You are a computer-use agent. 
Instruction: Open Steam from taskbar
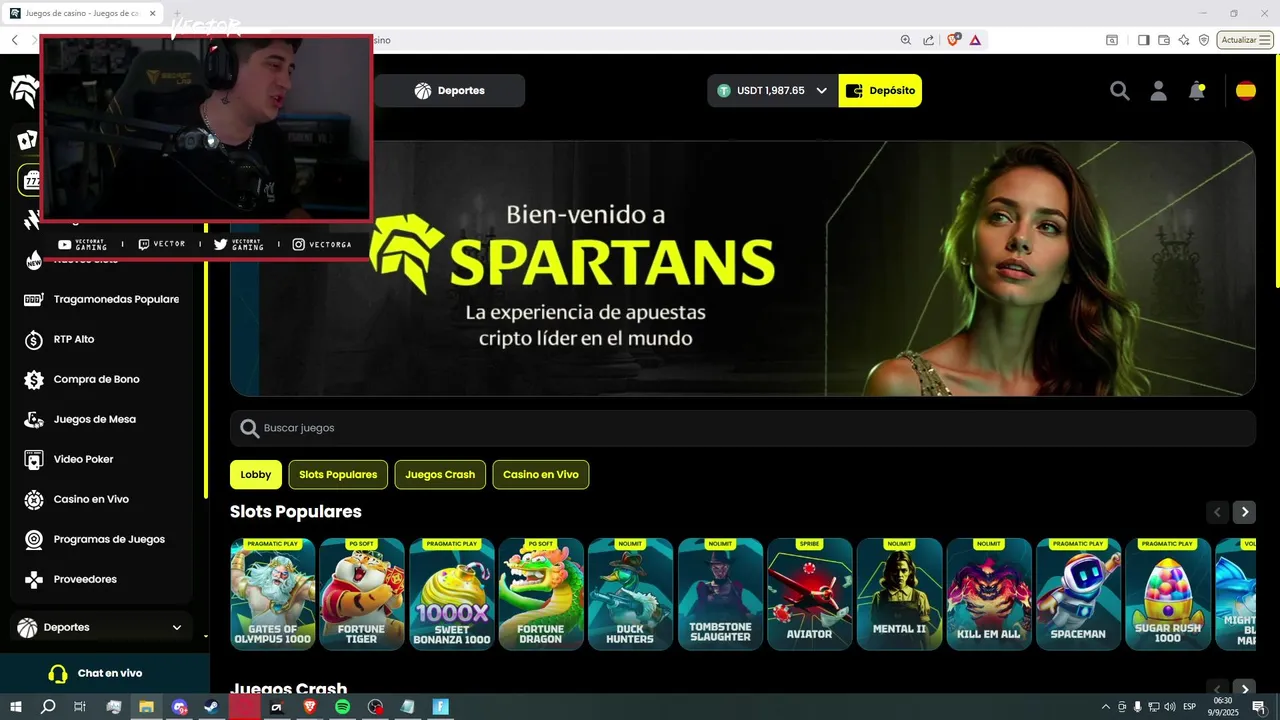[x=212, y=707]
